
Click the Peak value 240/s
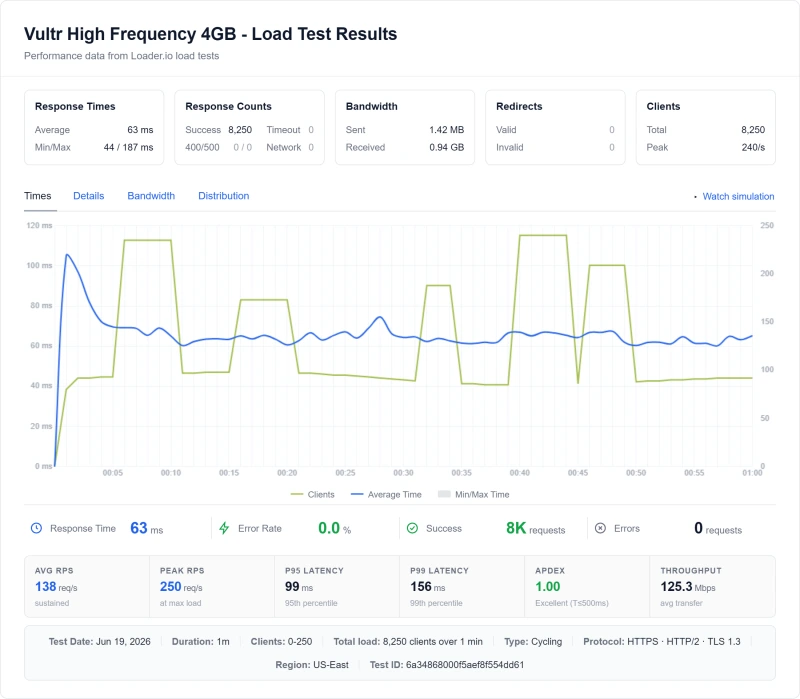click(x=753, y=147)
